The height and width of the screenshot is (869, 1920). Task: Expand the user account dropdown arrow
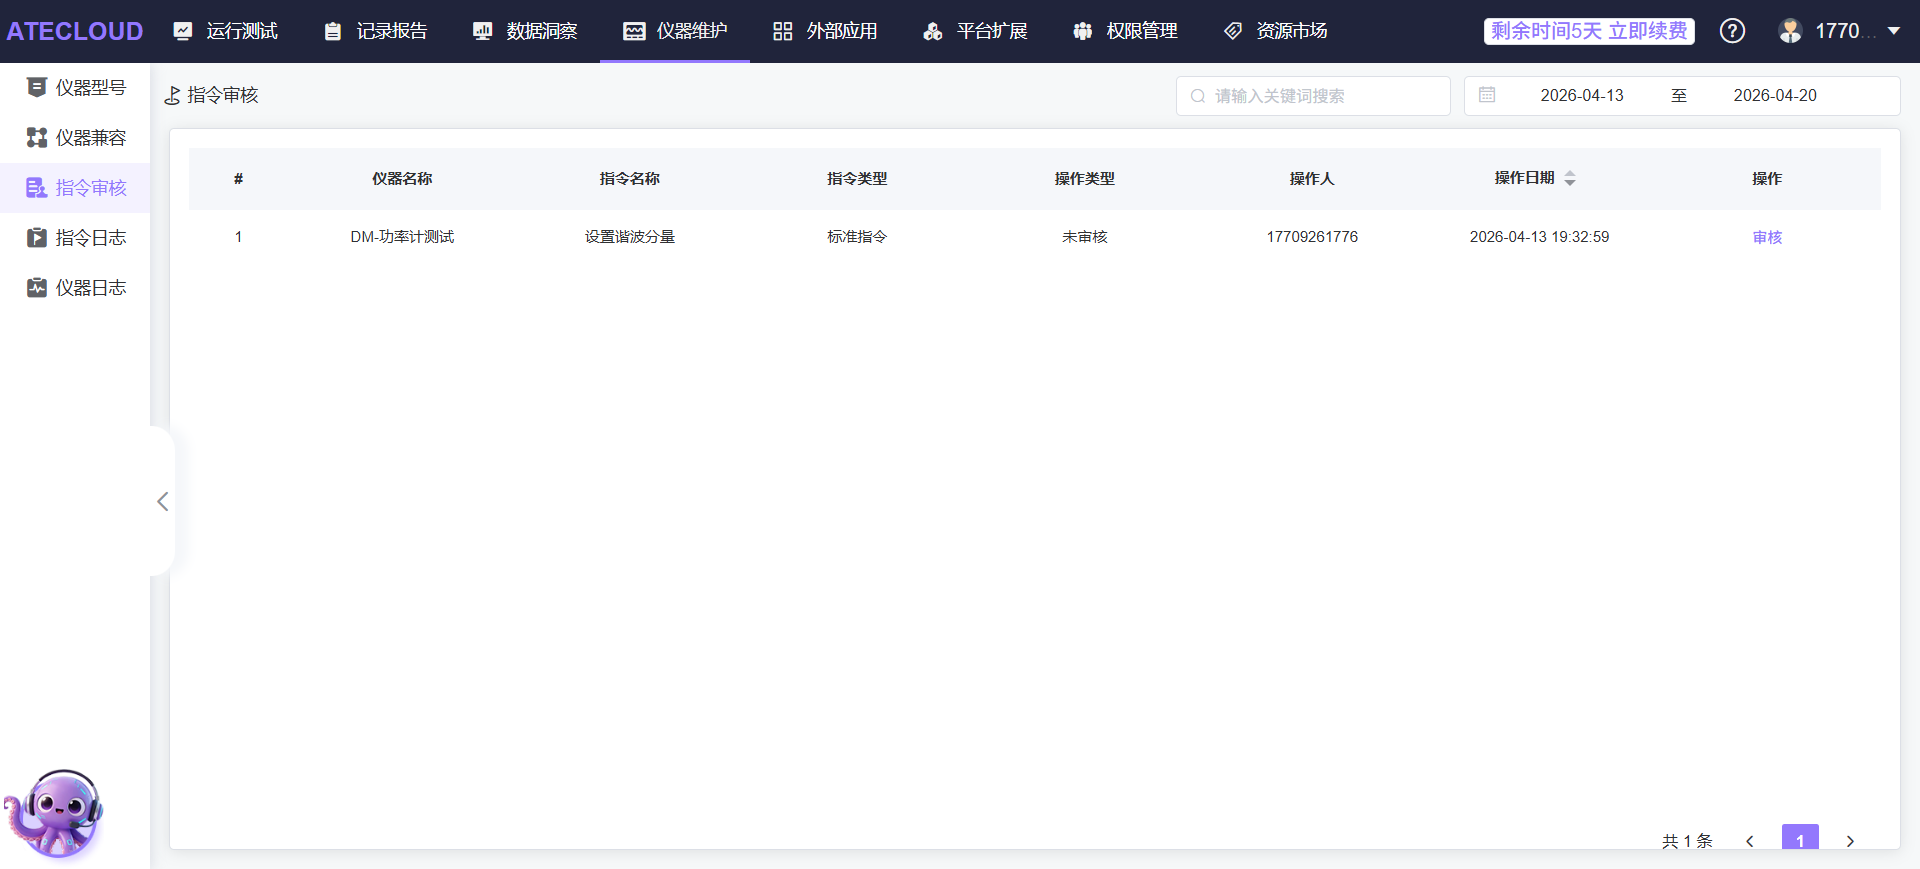coord(1893,31)
